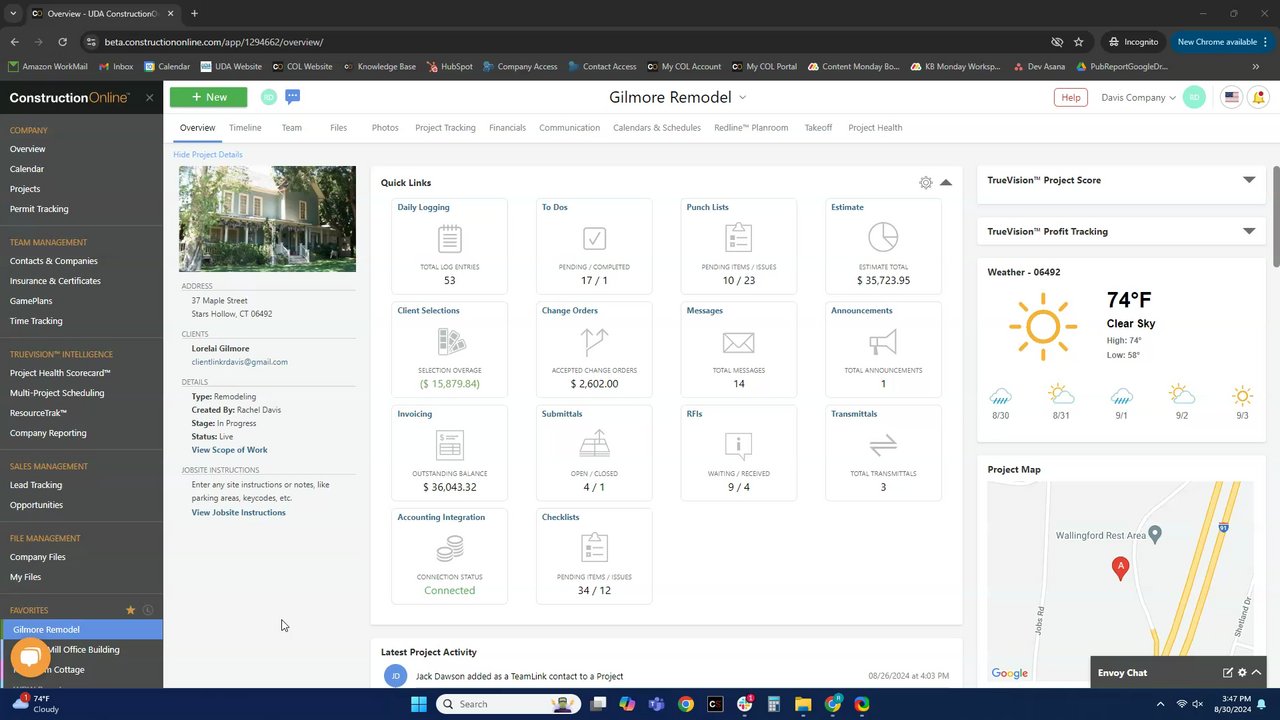The width and height of the screenshot is (1280, 720).
Task: Click the Announcements megaphone icon
Action: [883, 342]
